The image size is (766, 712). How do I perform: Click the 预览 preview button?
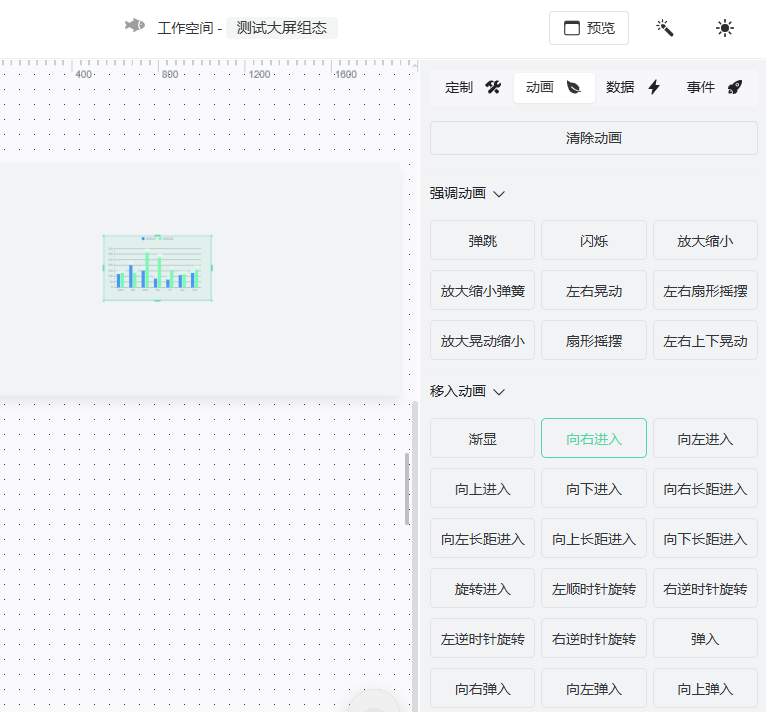[589, 28]
